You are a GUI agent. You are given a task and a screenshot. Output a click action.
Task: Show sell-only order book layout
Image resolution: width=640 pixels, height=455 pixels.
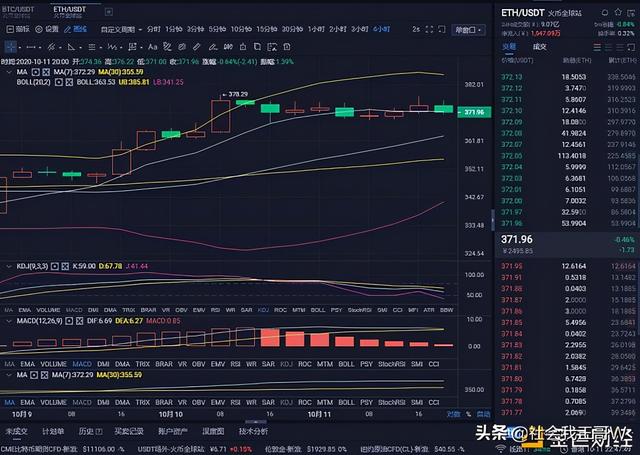coord(620,48)
